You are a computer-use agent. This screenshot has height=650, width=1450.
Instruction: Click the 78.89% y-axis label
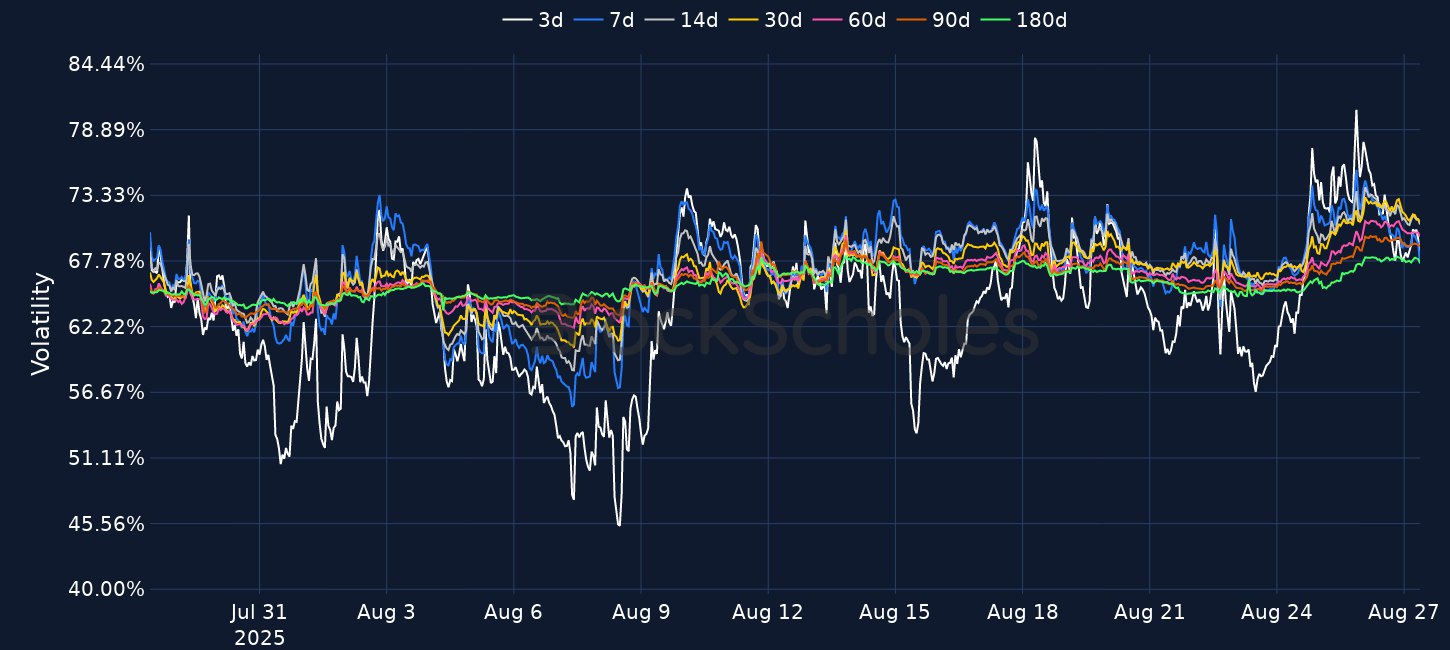(x=106, y=131)
